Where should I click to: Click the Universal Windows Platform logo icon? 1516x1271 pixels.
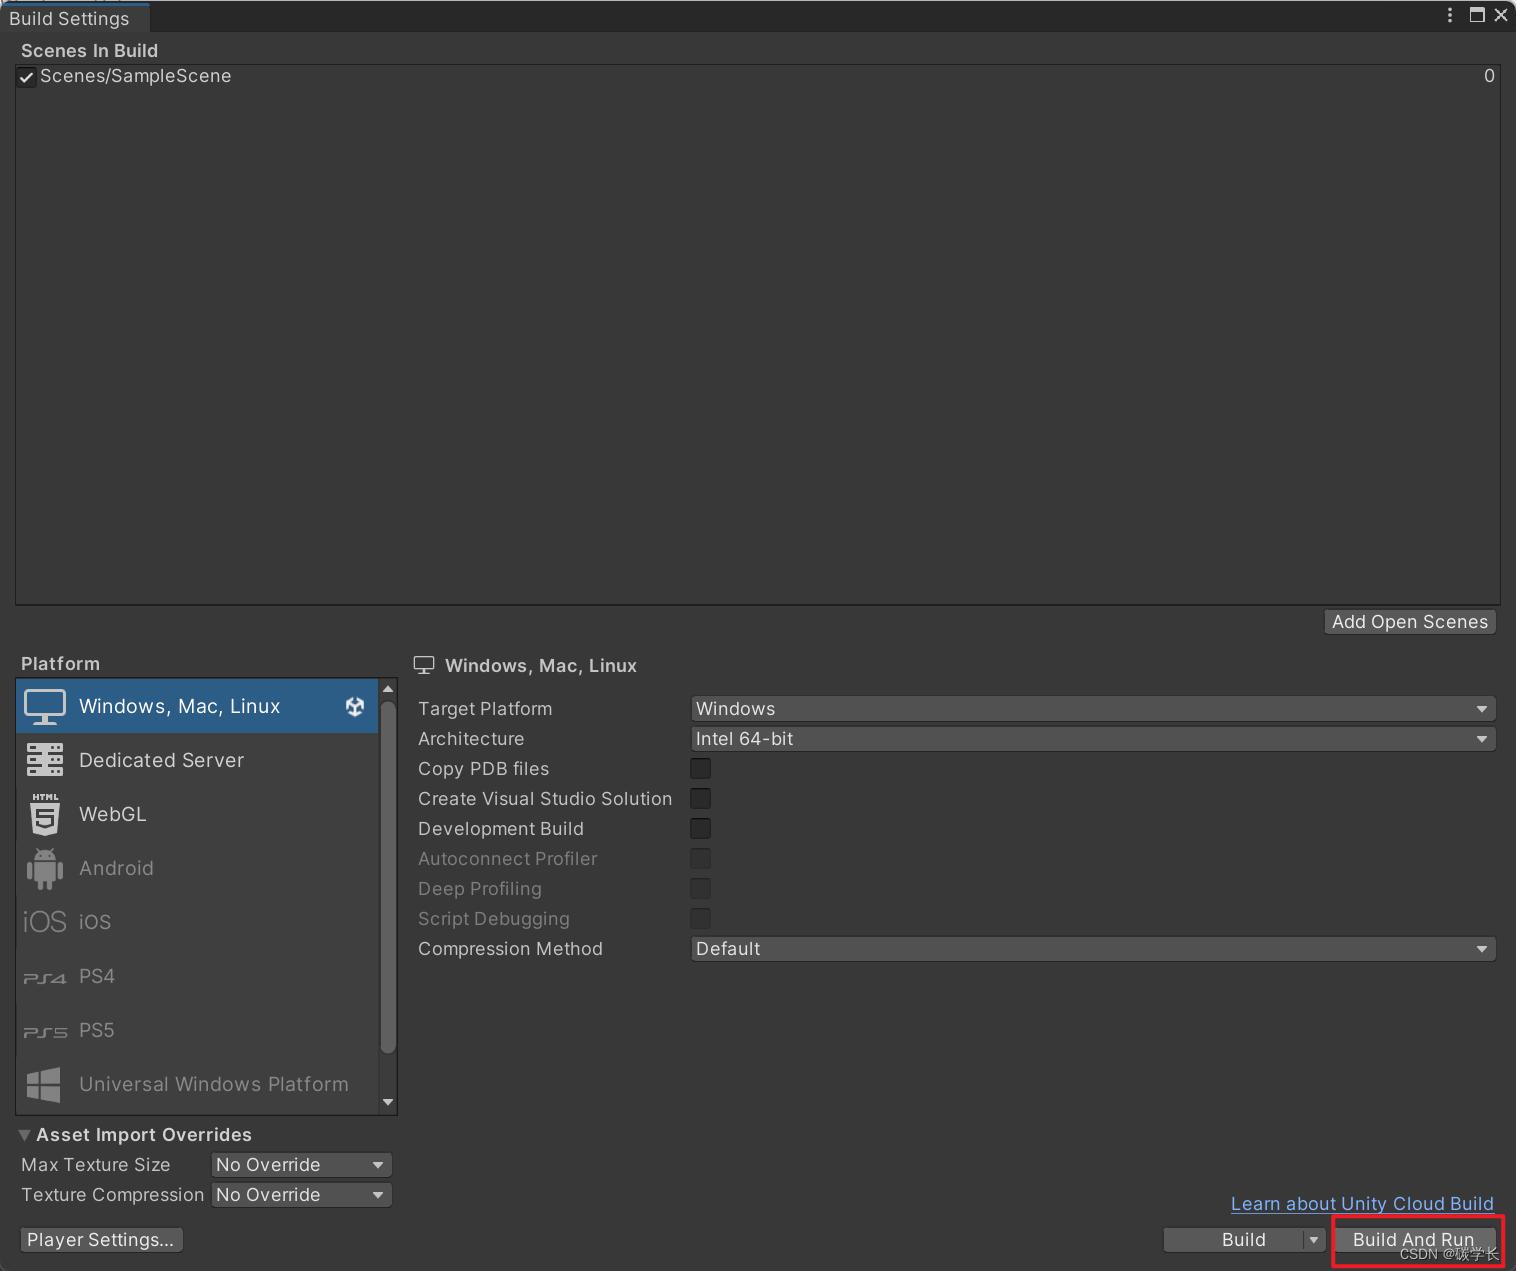pyautogui.click(x=44, y=1085)
